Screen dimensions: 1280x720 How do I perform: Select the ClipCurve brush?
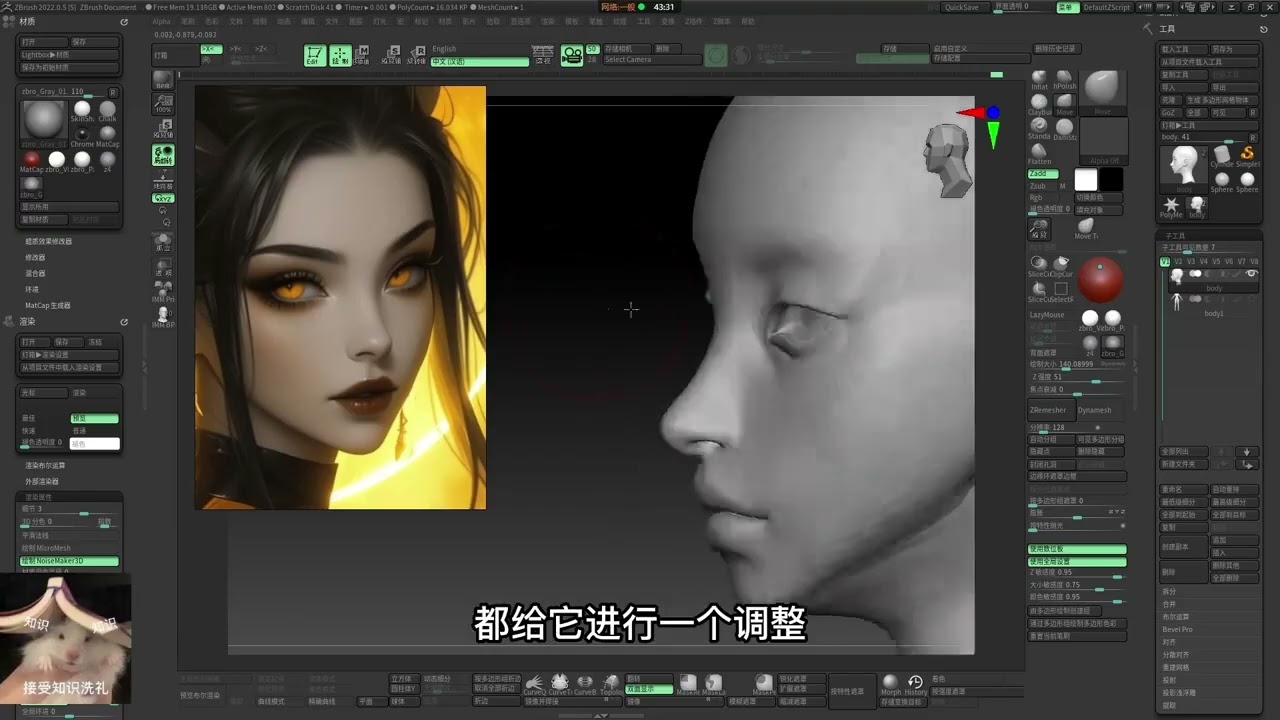point(1061,266)
